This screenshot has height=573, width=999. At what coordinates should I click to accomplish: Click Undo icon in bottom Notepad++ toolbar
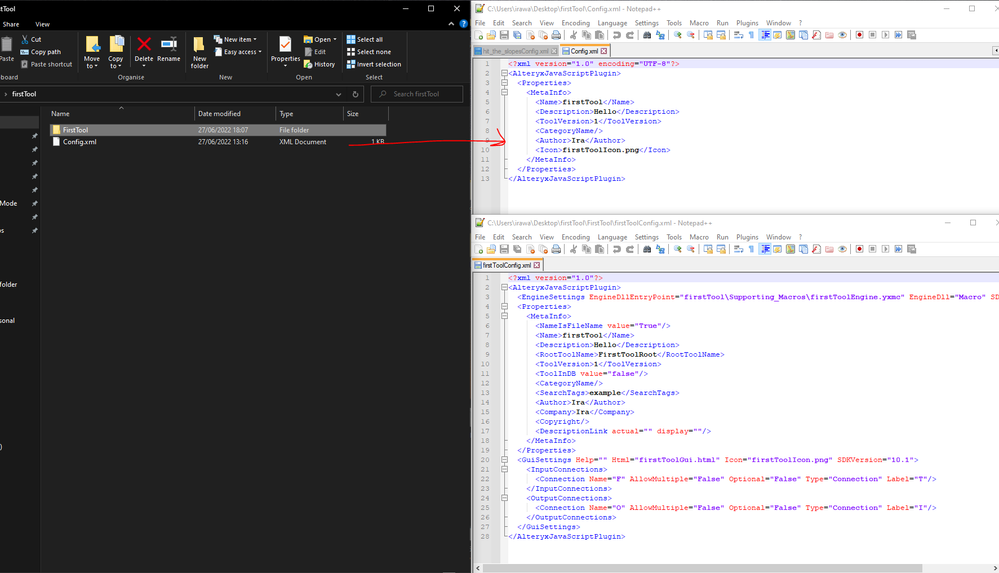click(617, 249)
